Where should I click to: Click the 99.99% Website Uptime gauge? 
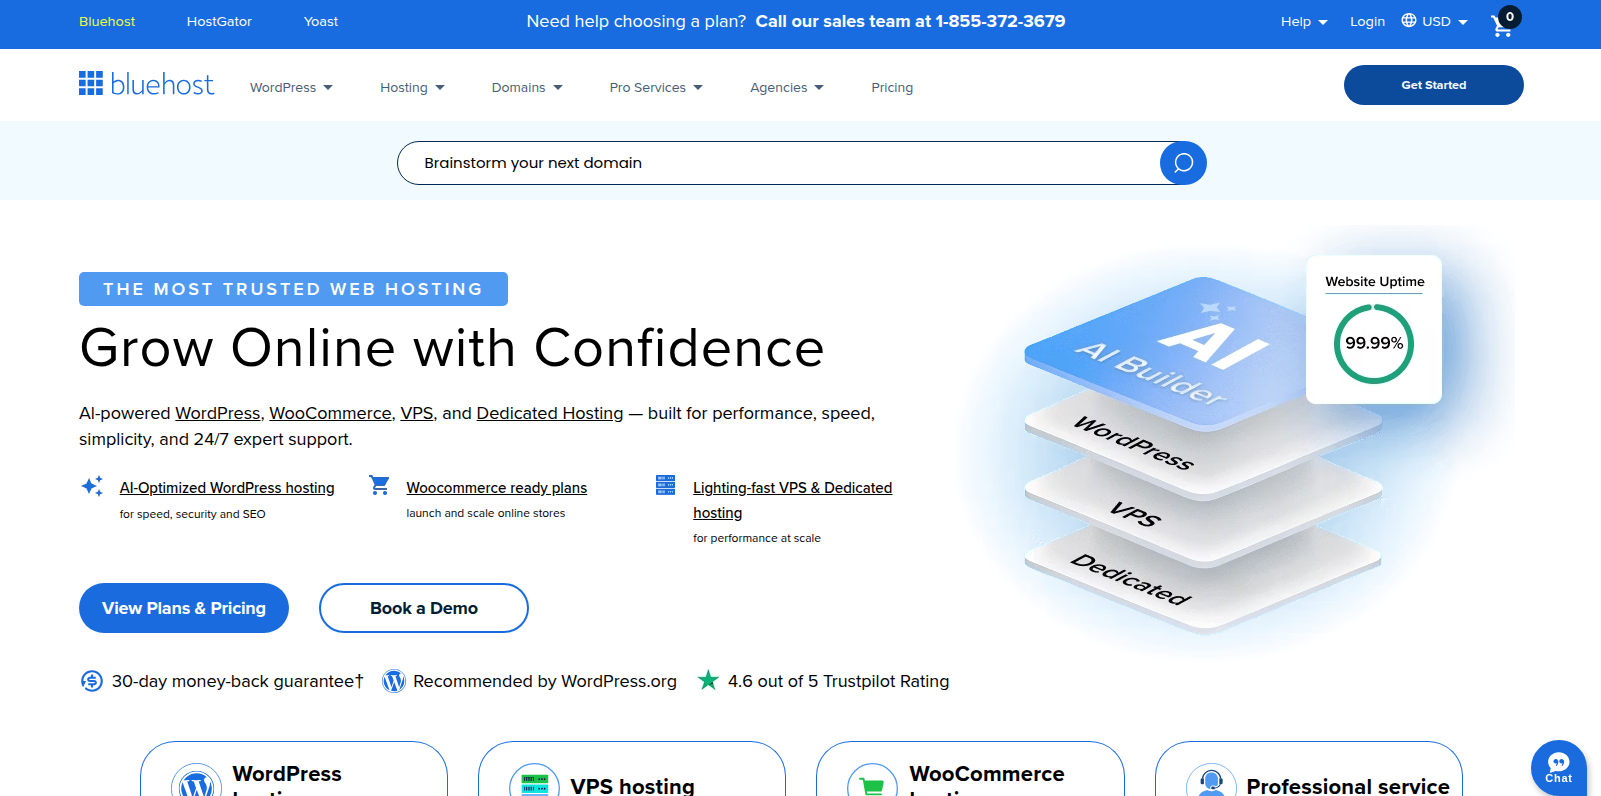coord(1374,343)
